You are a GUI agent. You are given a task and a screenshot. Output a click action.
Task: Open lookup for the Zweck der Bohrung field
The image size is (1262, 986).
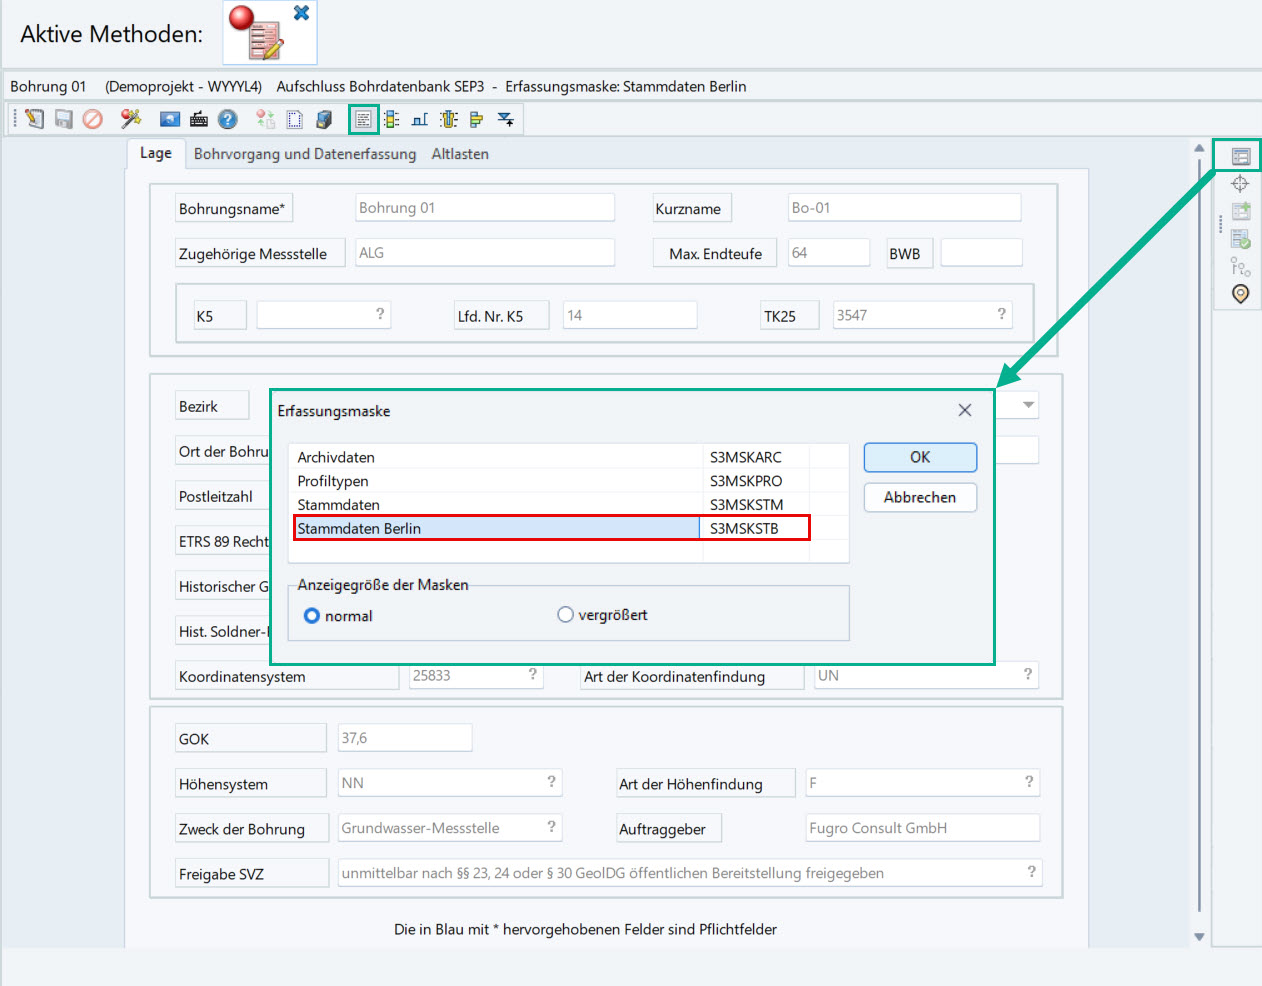click(x=551, y=827)
